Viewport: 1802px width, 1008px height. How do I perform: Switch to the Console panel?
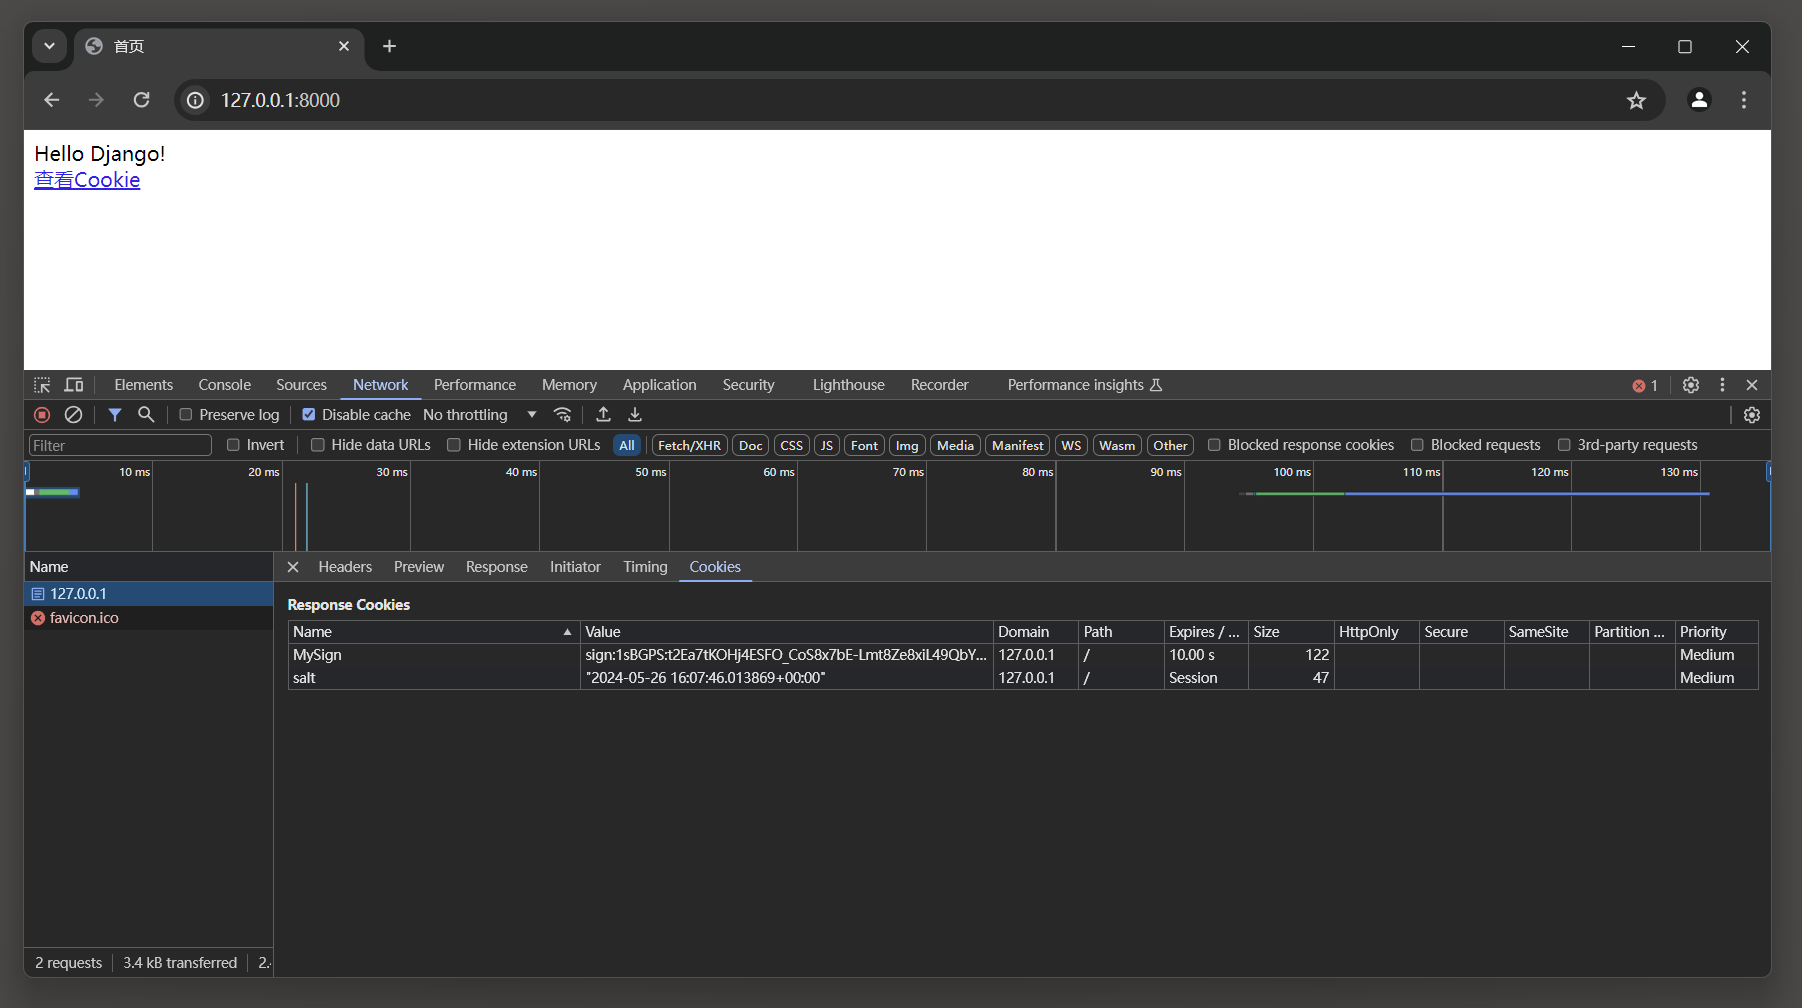click(224, 385)
